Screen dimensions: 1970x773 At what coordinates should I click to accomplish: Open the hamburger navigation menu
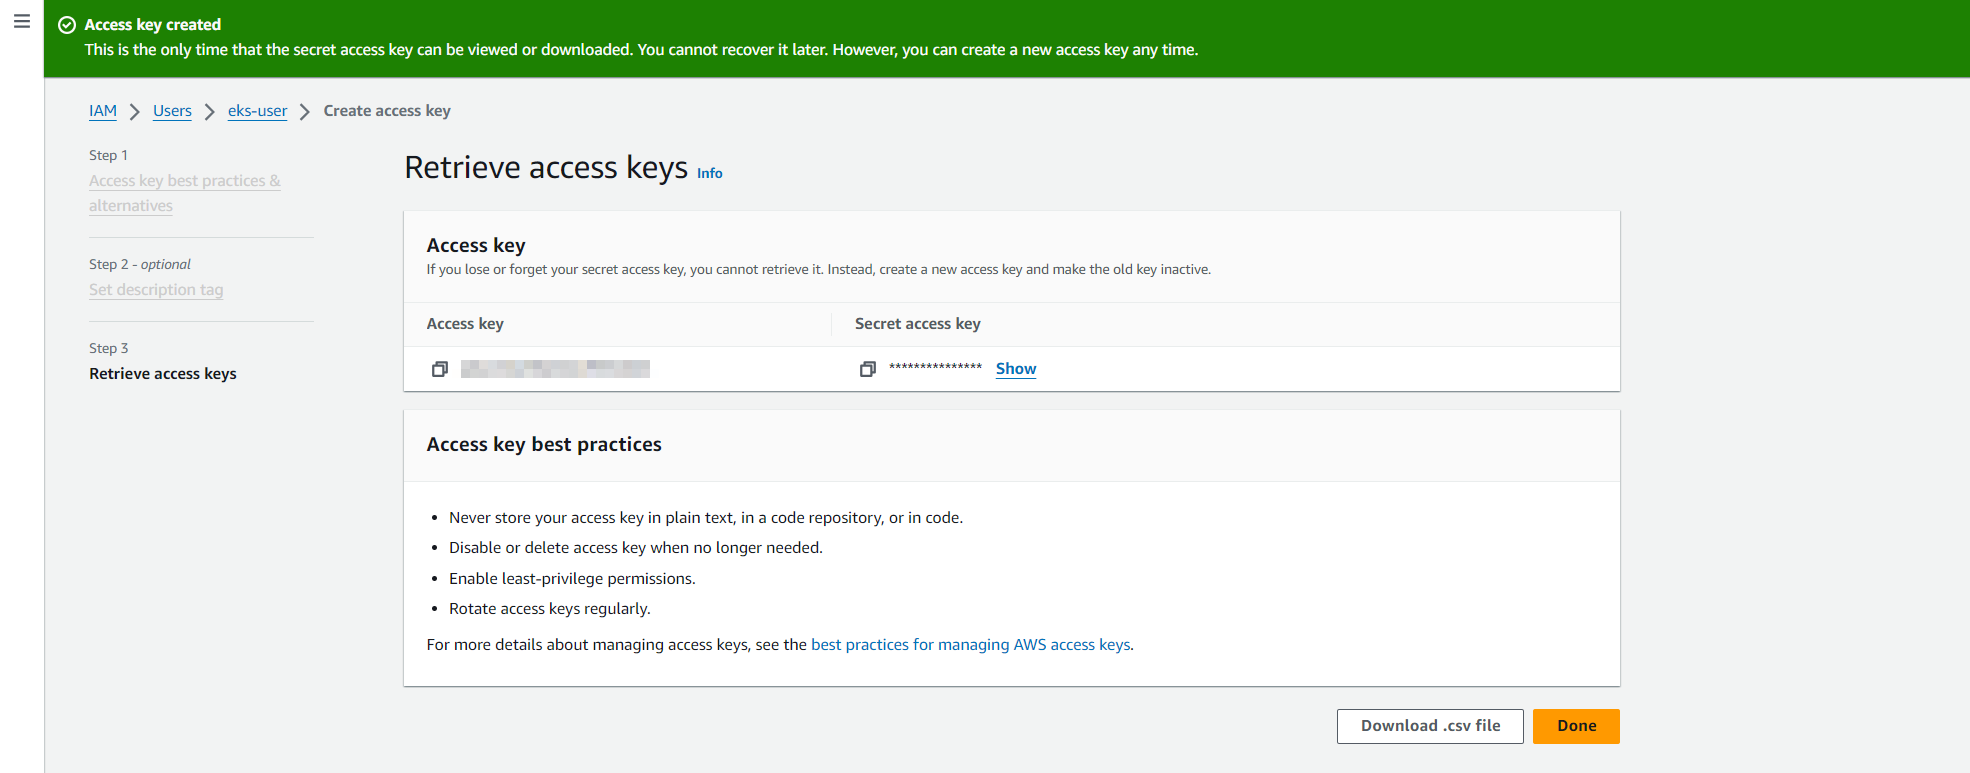(22, 22)
